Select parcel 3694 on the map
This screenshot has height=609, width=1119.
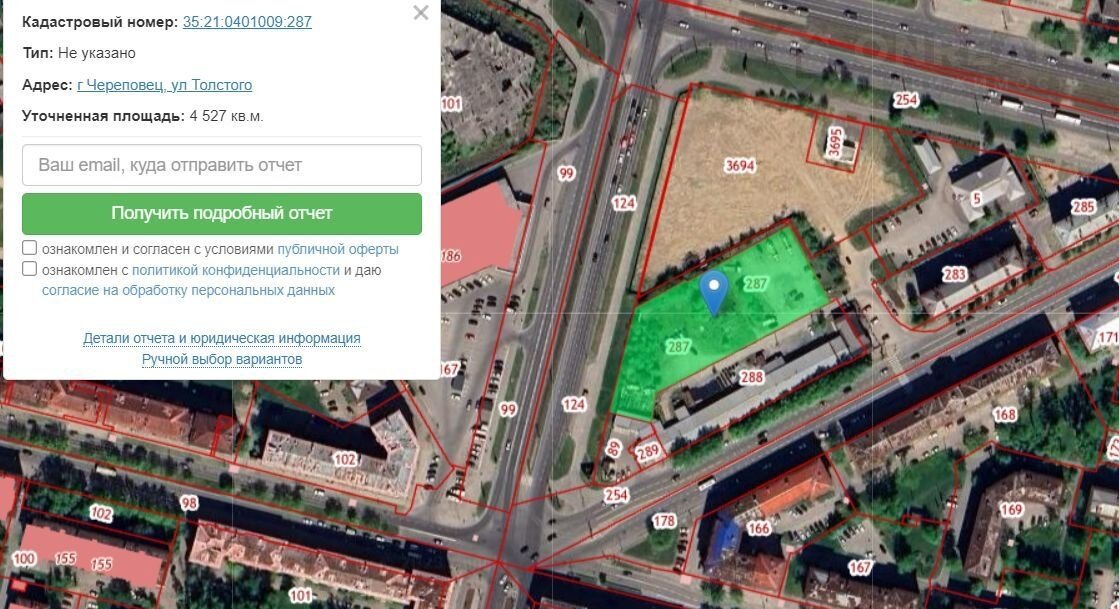click(739, 166)
